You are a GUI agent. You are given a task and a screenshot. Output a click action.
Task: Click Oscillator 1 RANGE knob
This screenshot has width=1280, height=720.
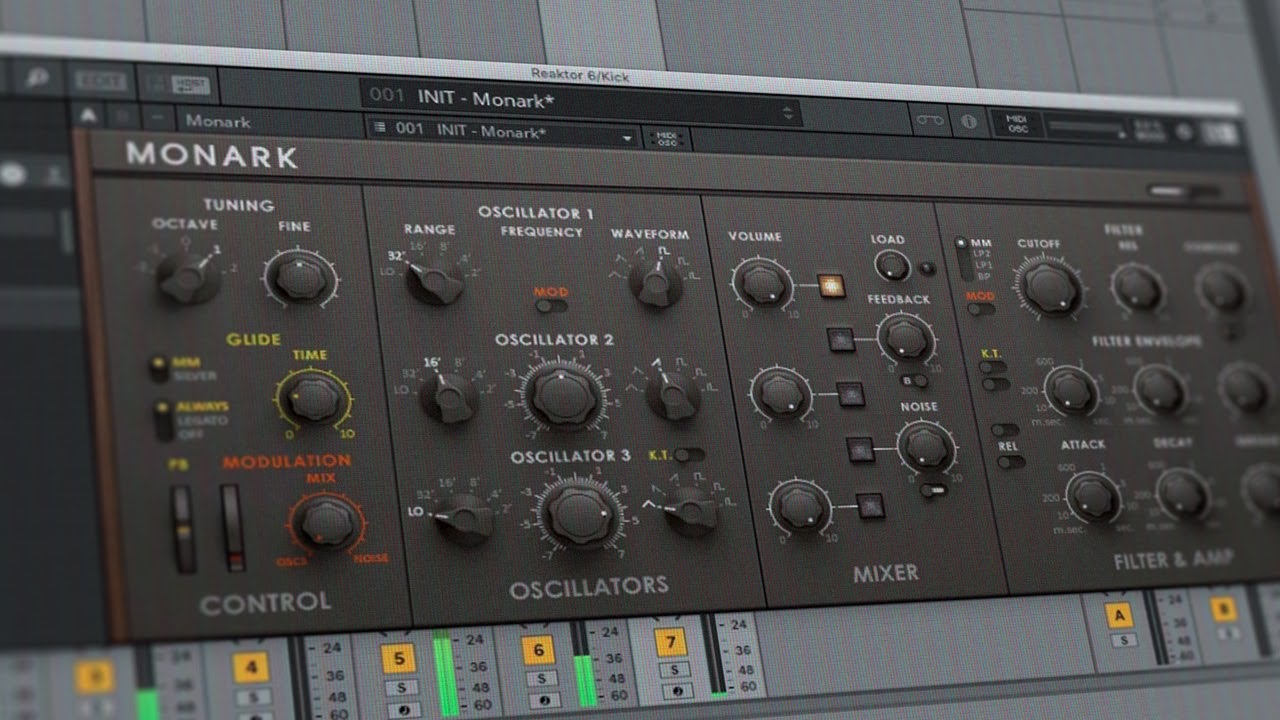coord(437,280)
